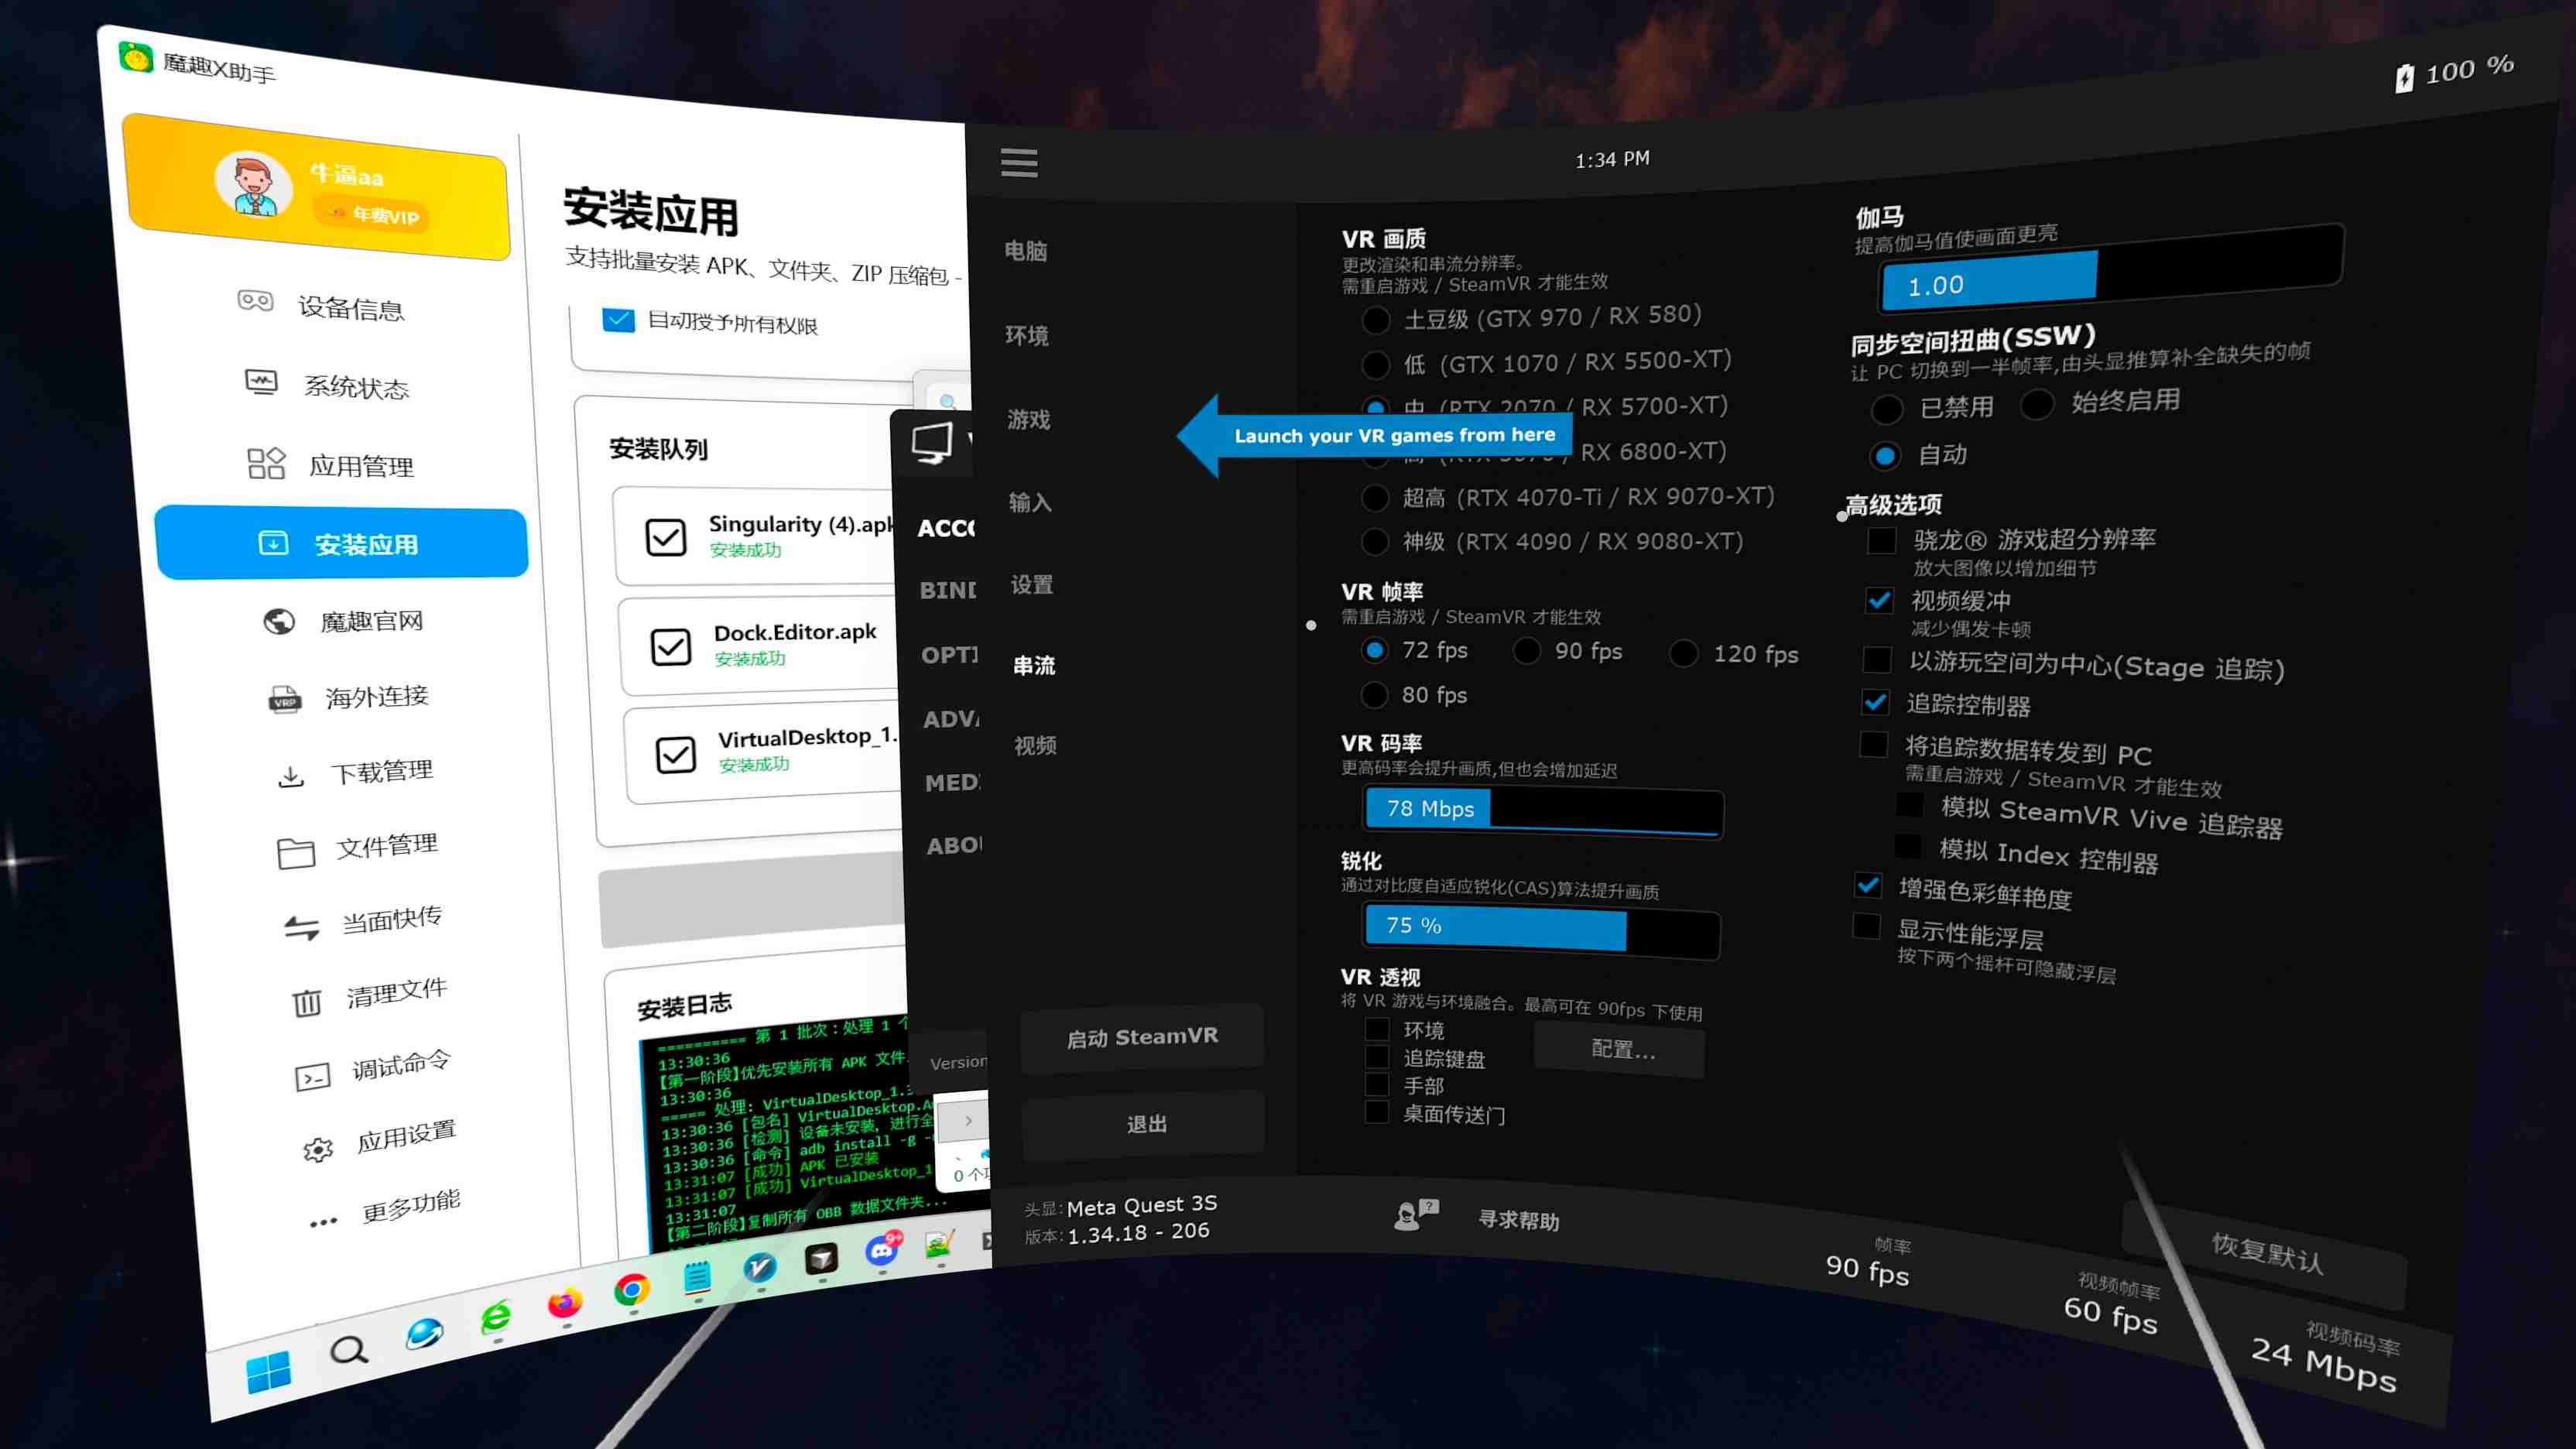Open 文件管理 folder entry

click(x=358, y=849)
